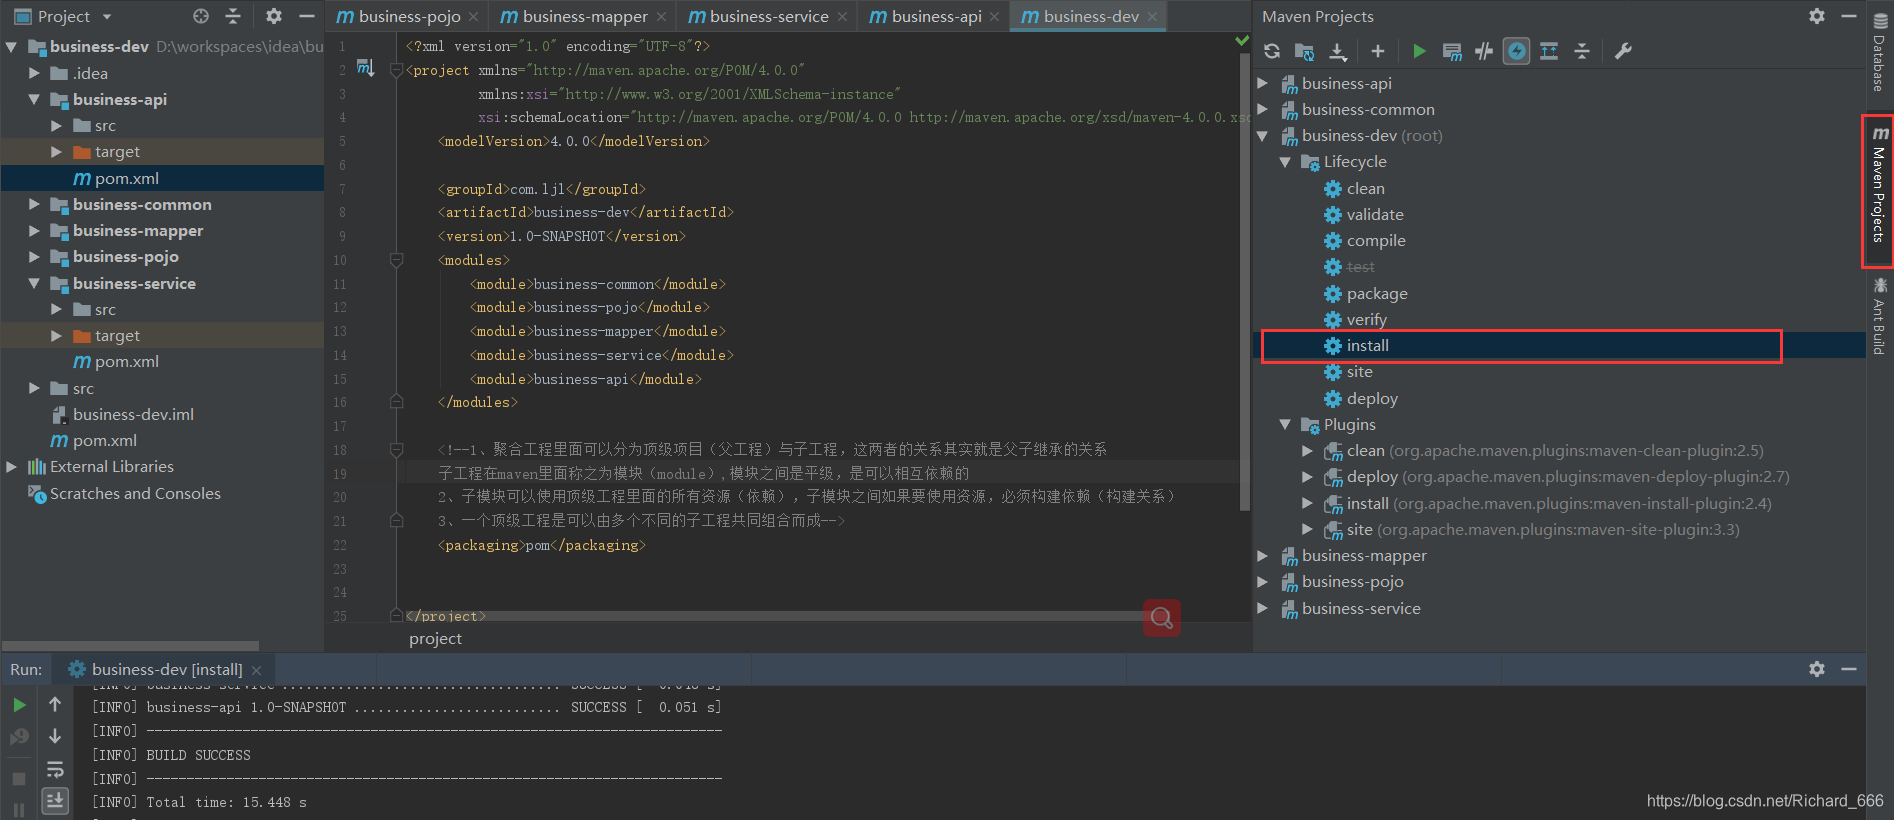Image resolution: width=1894 pixels, height=820 pixels.
Task: Expand the maven-clean-plugin entry
Action: tap(1307, 451)
